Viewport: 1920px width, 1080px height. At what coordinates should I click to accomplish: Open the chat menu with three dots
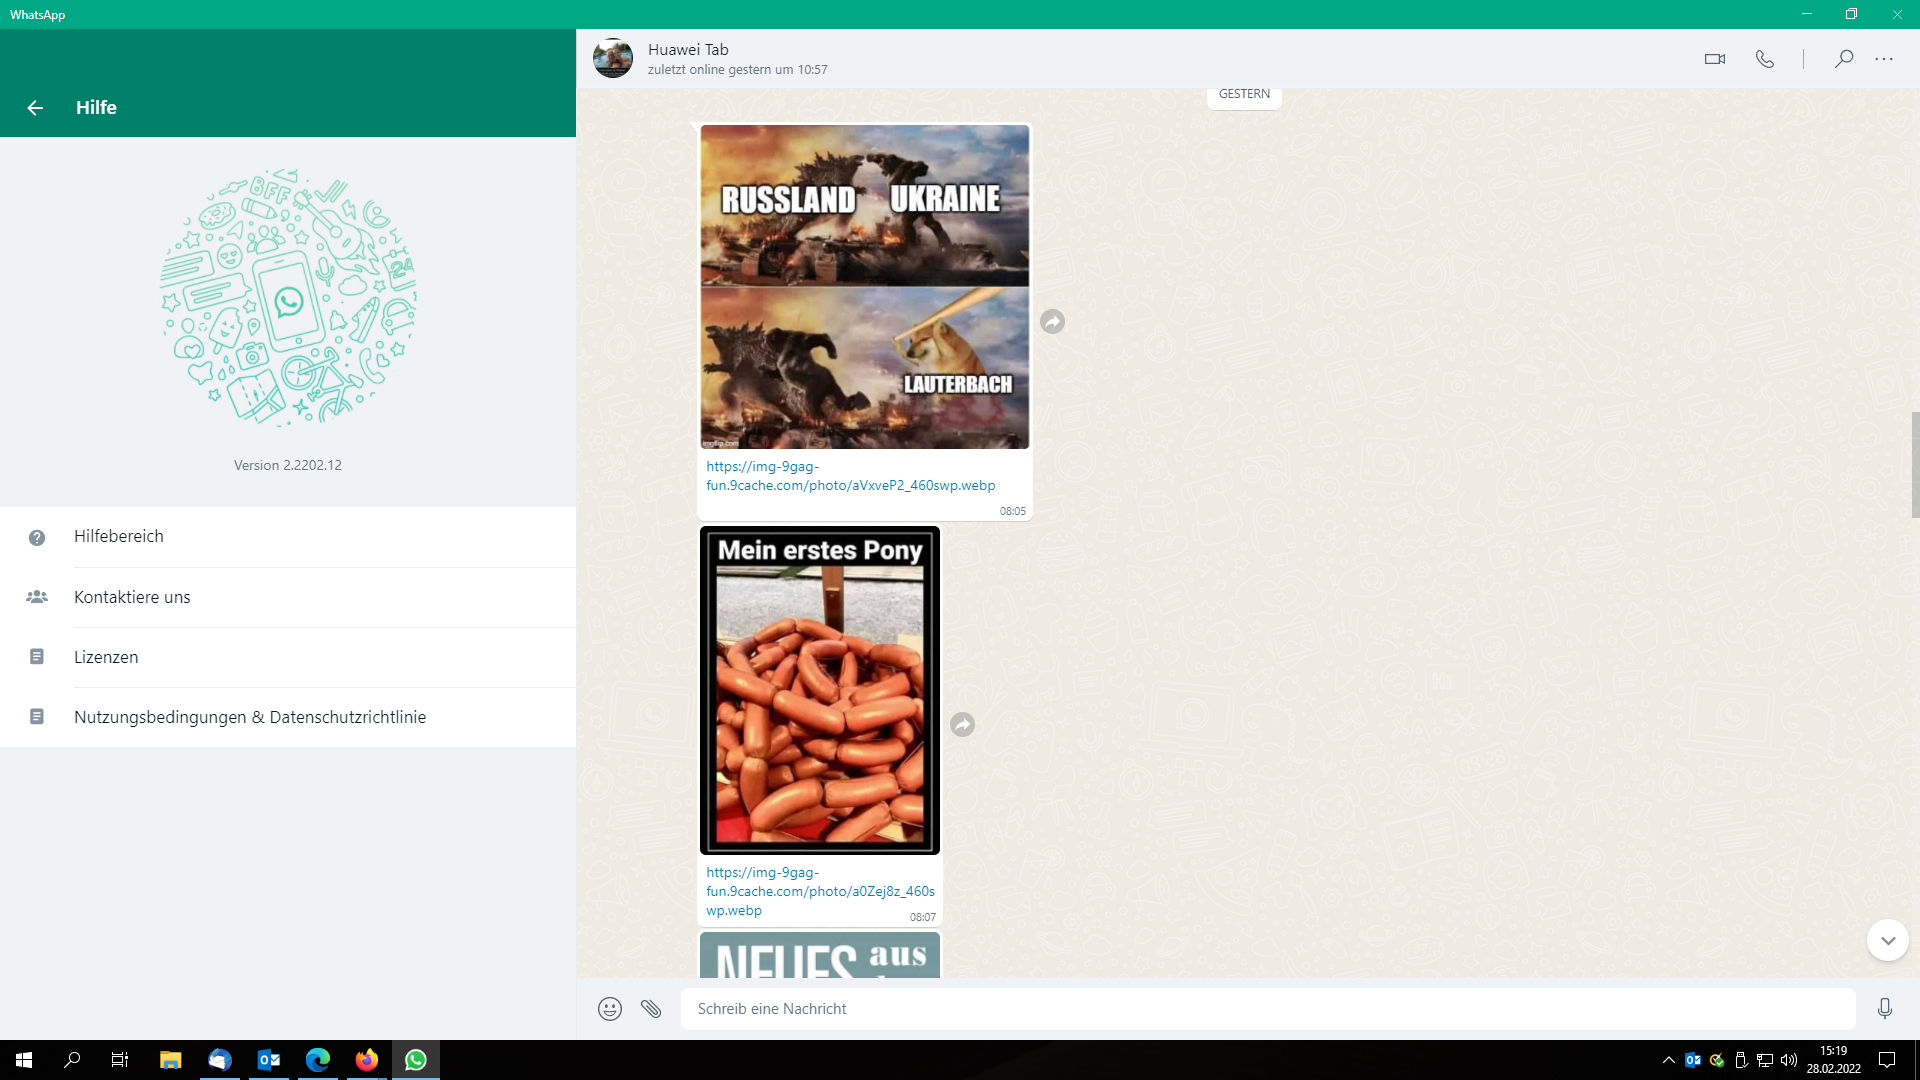pyautogui.click(x=1884, y=59)
